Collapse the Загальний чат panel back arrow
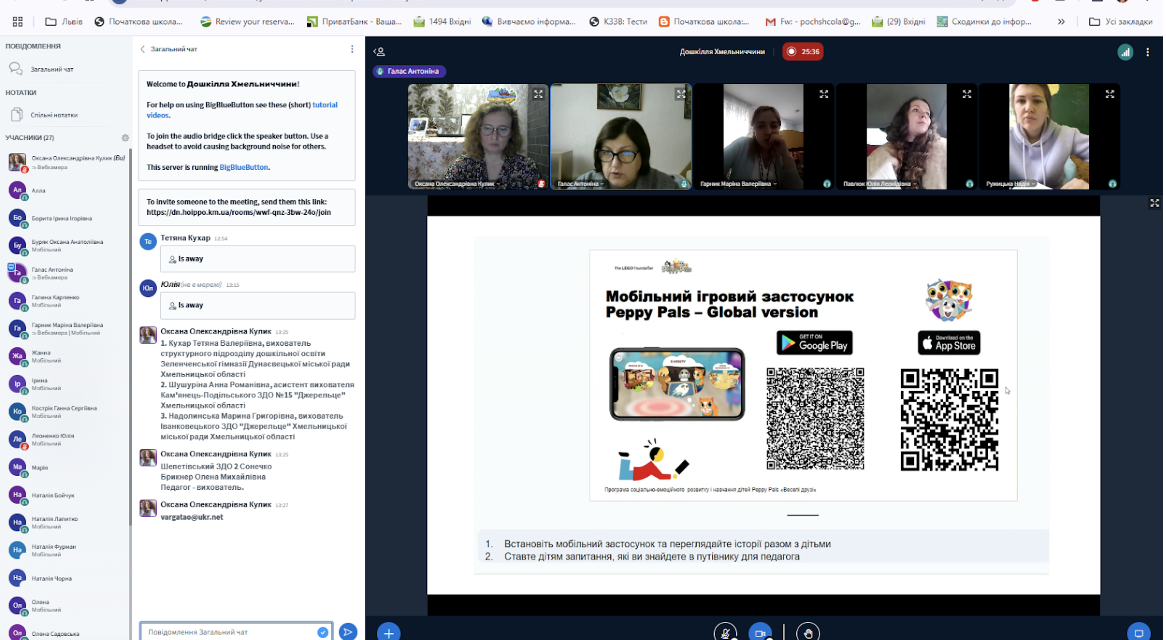 click(143, 49)
